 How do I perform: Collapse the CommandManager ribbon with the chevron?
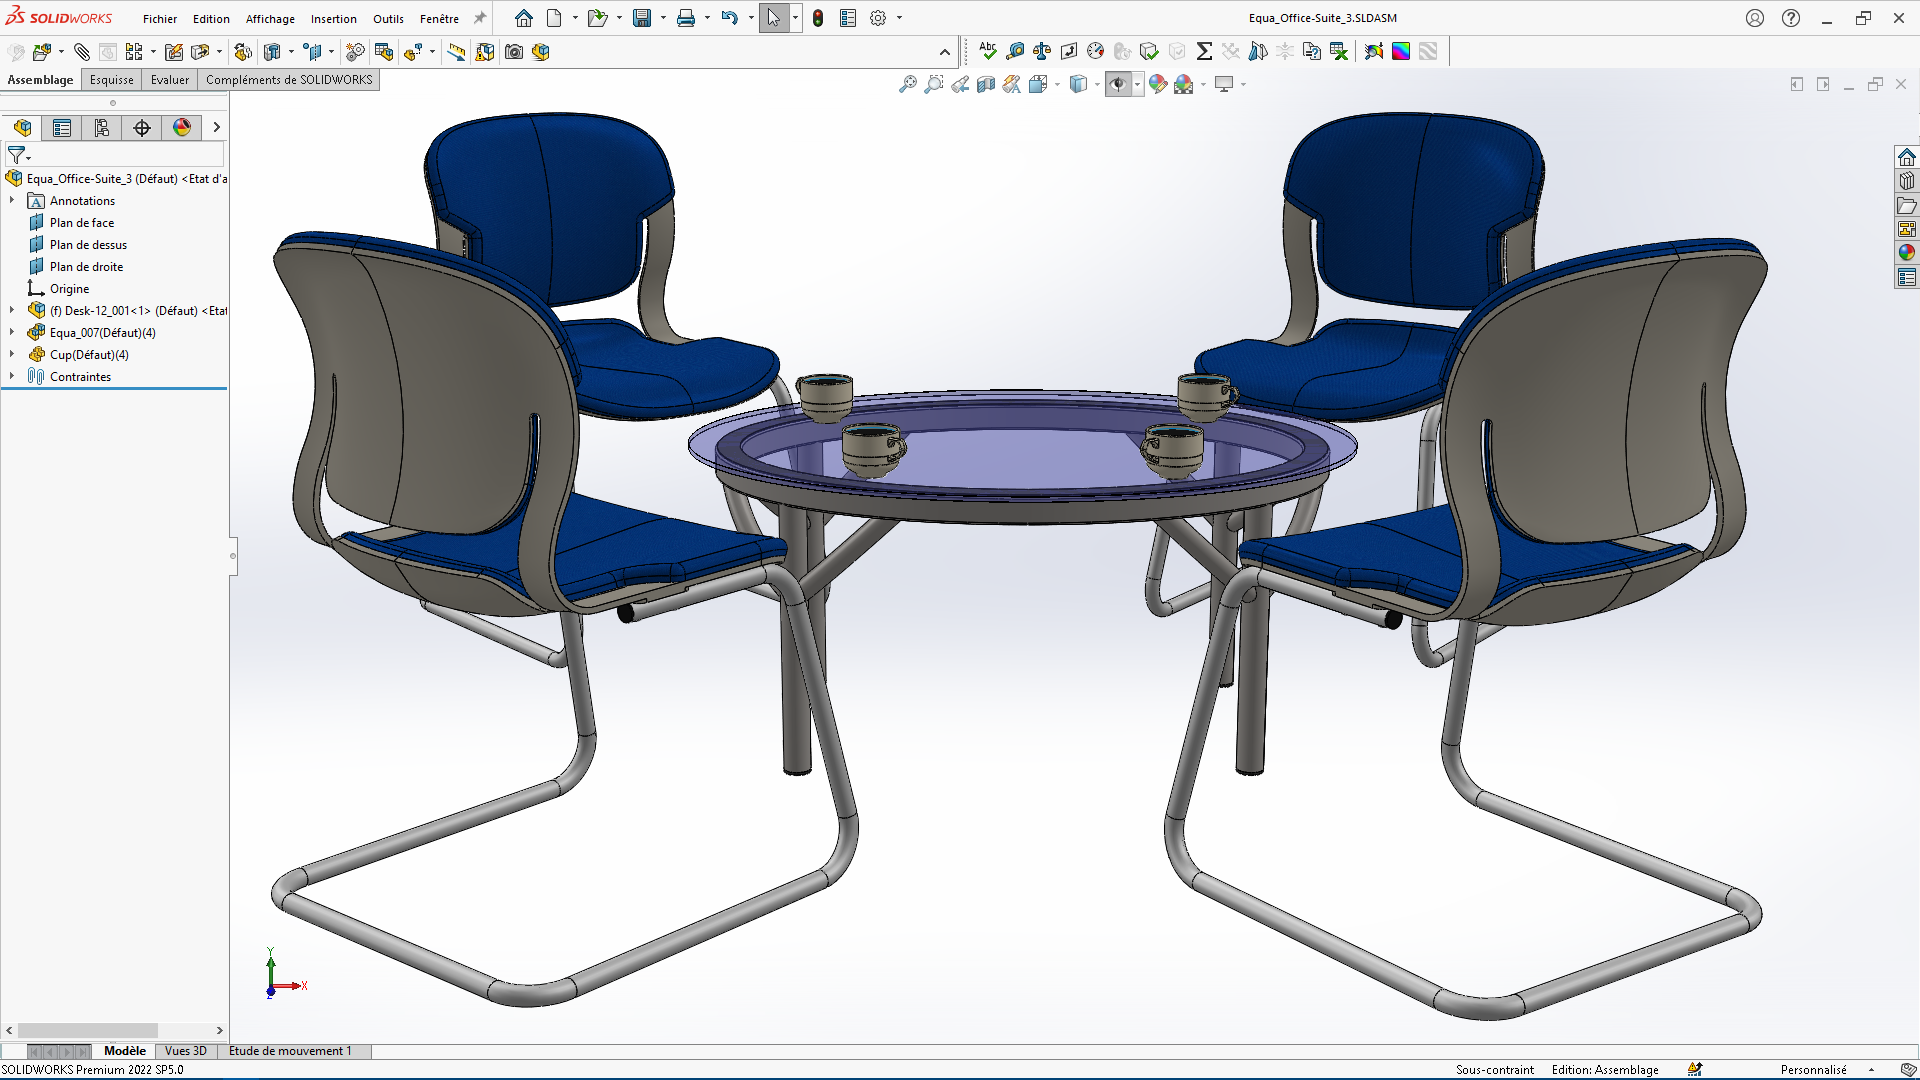click(x=945, y=52)
